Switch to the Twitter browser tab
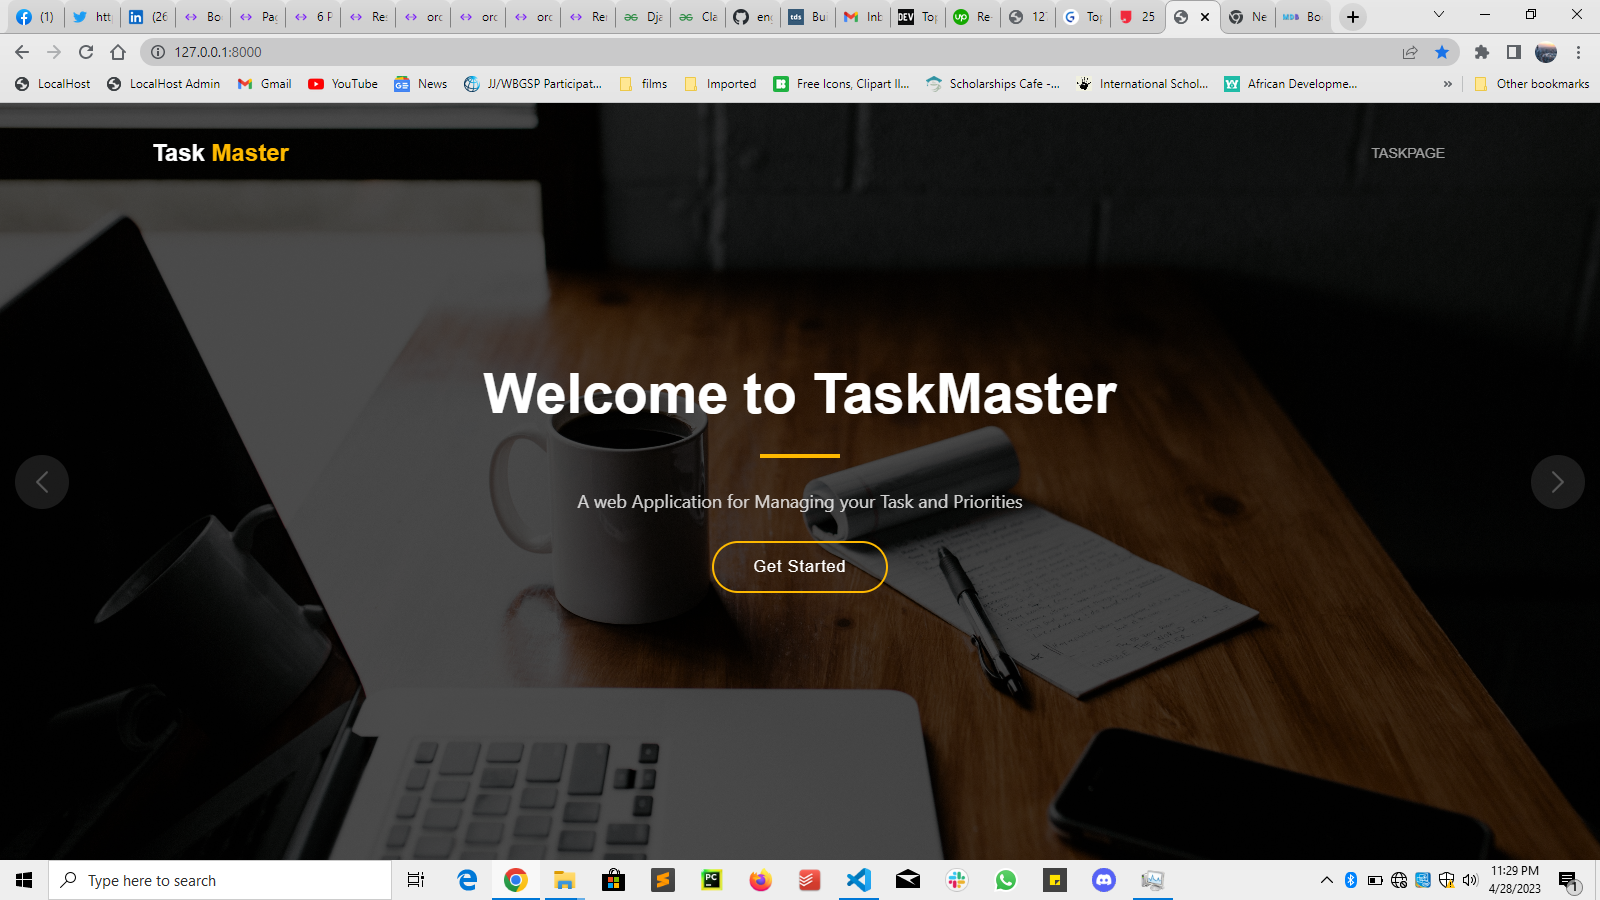Image resolution: width=1600 pixels, height=900 pixels. coord(92,17)
